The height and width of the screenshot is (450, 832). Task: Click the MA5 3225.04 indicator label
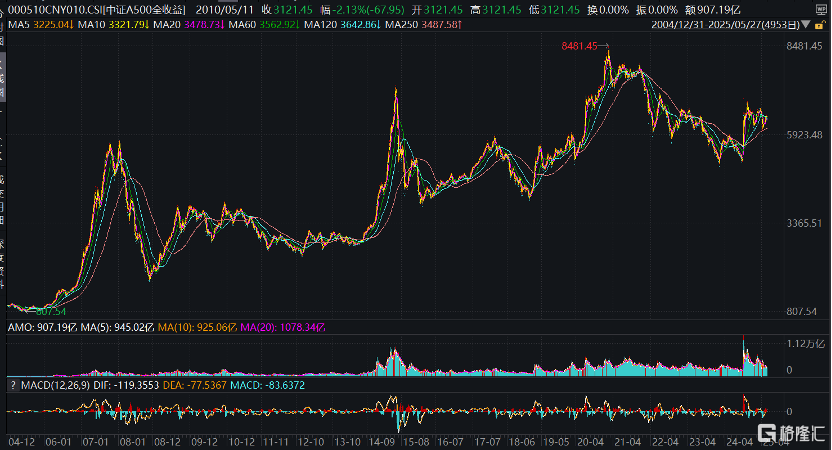click(x=41, y=24)
